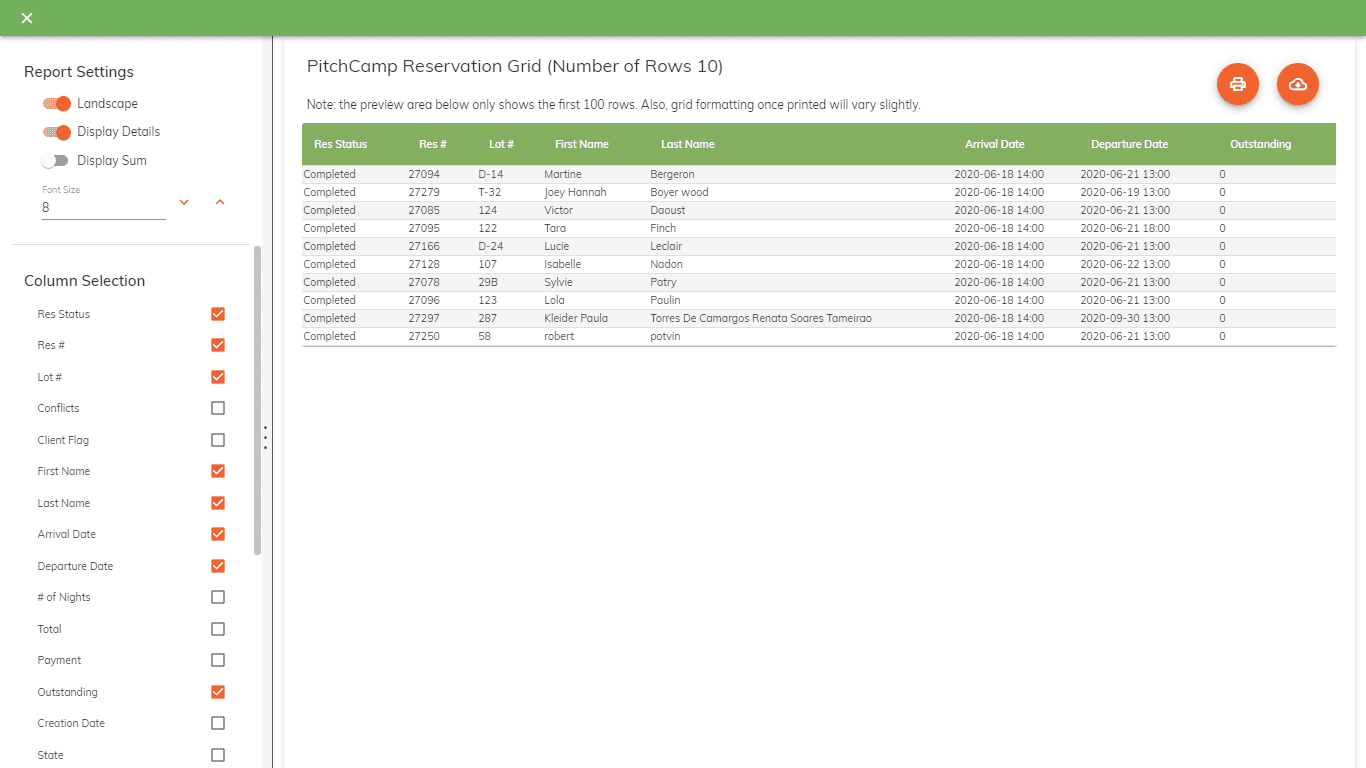Image resolution: width=1366 pixels, height=768 pixels.
Task: Click the PitchCamp Reservation Grid title
Action: click(x=515, y=66)
